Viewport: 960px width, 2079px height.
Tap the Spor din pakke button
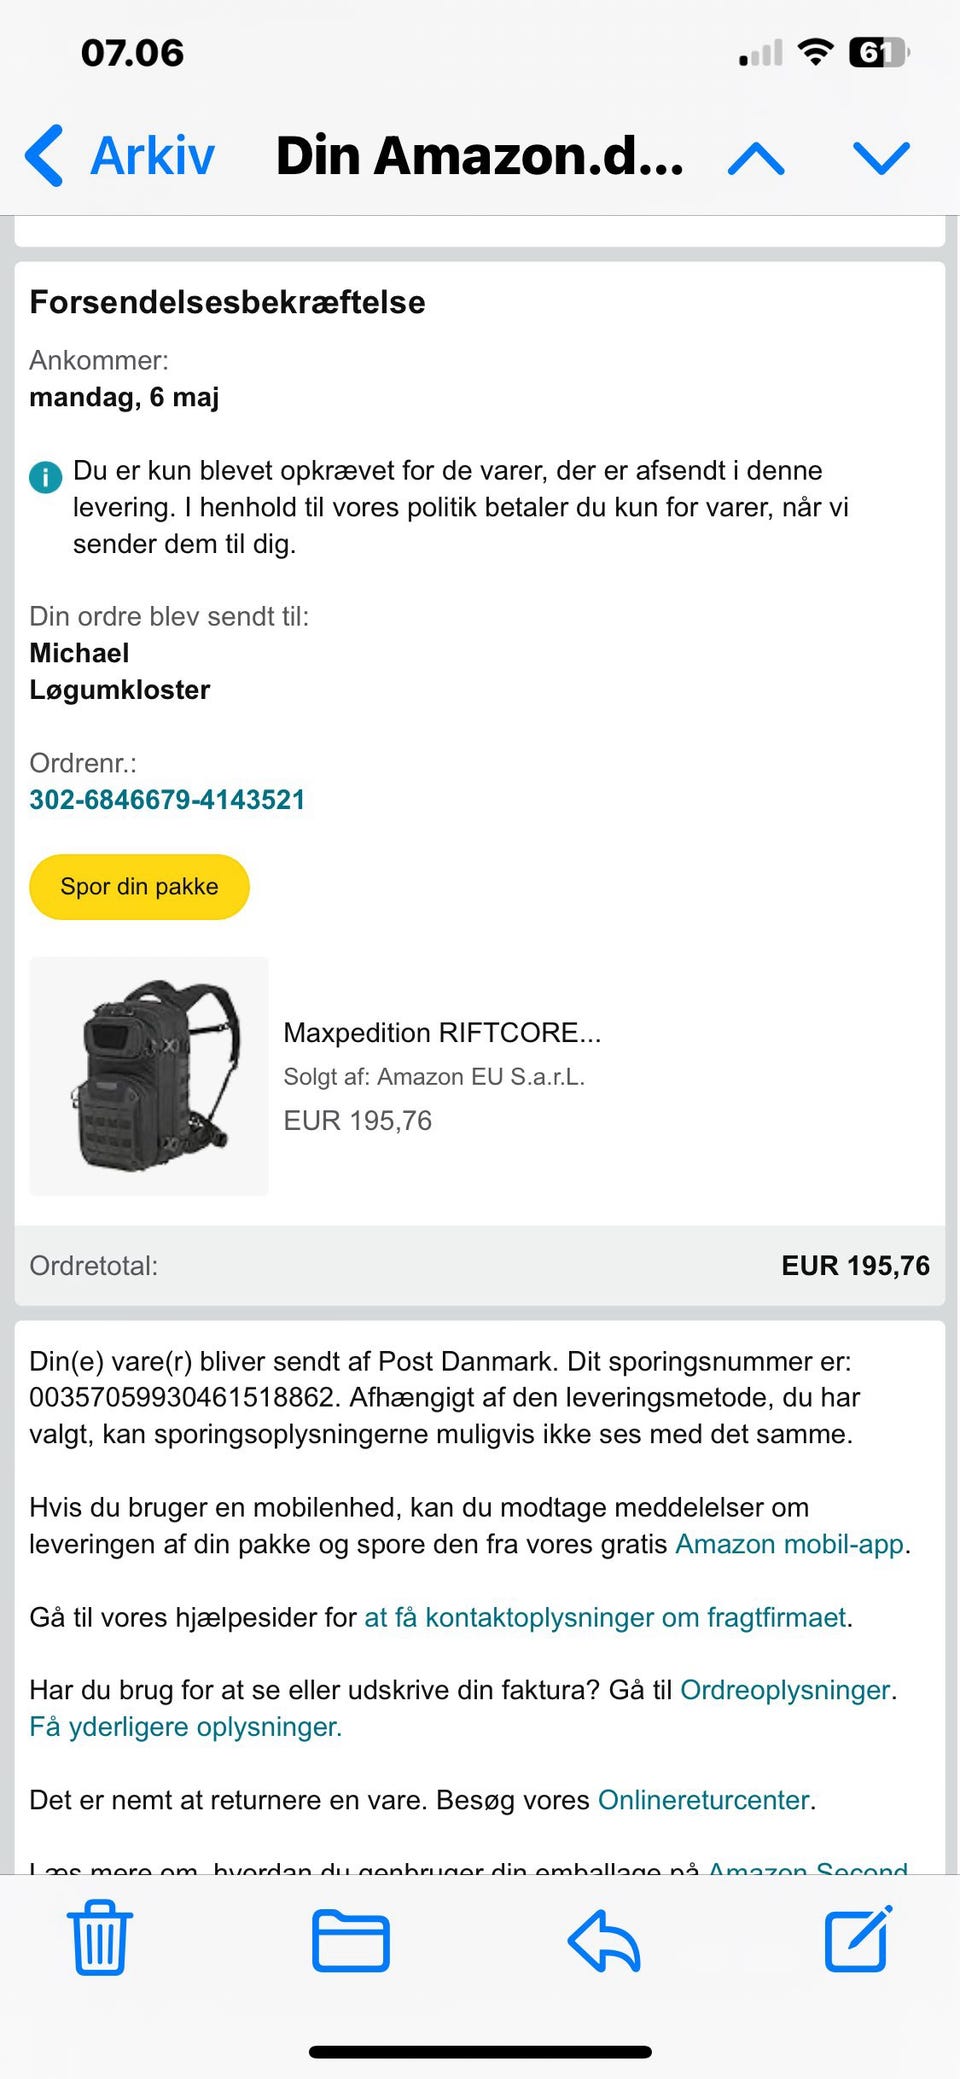[x=139, y=886]
